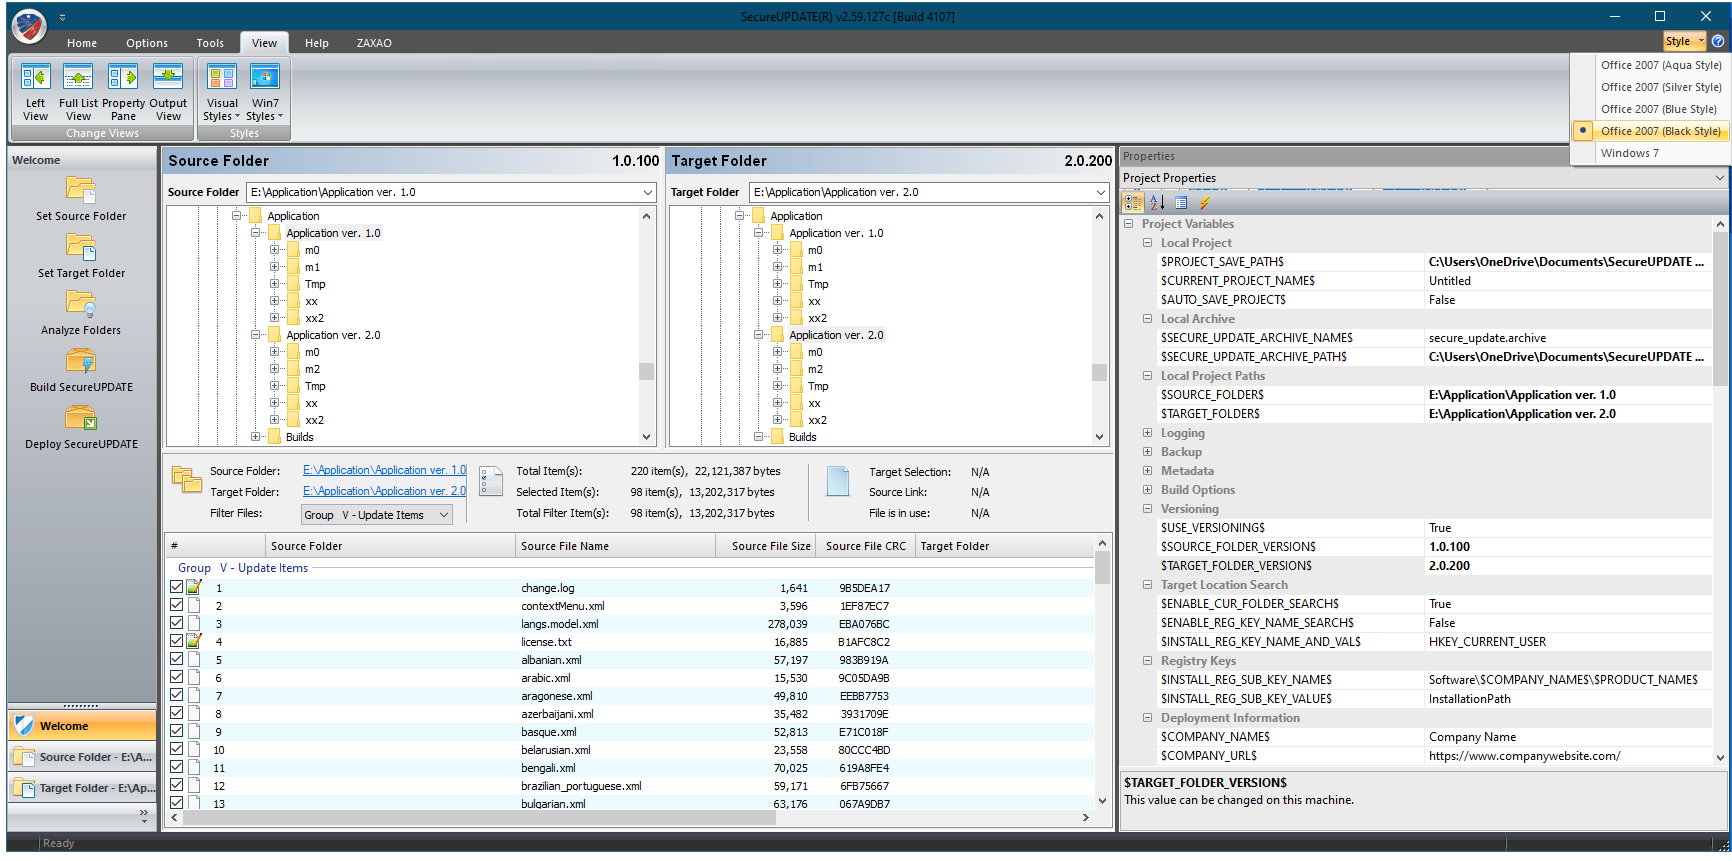Open the Options ribbon tab
The image size is (1732, 861).
tap(147, 43)
